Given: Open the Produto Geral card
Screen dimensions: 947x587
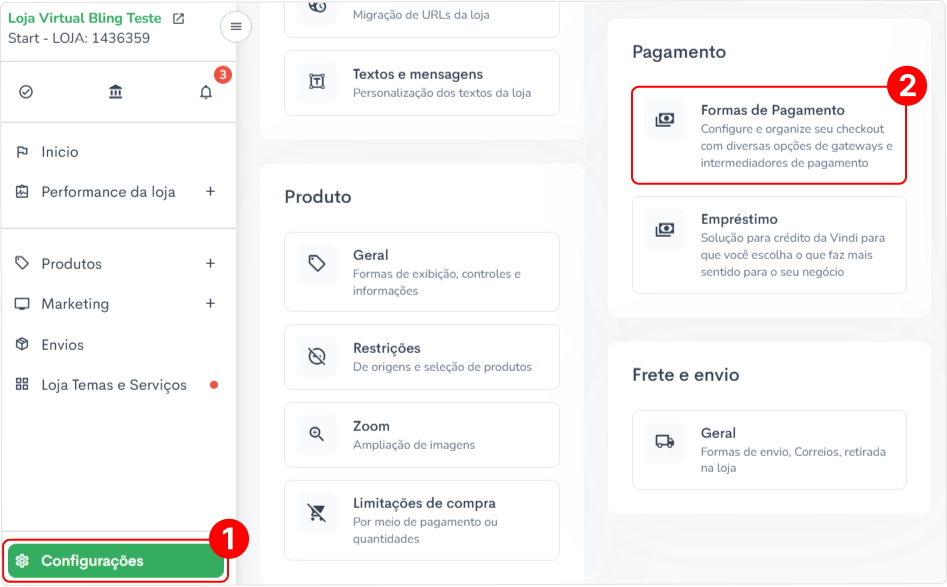Looking at the screenshot, I should click(x=422, y=272).
